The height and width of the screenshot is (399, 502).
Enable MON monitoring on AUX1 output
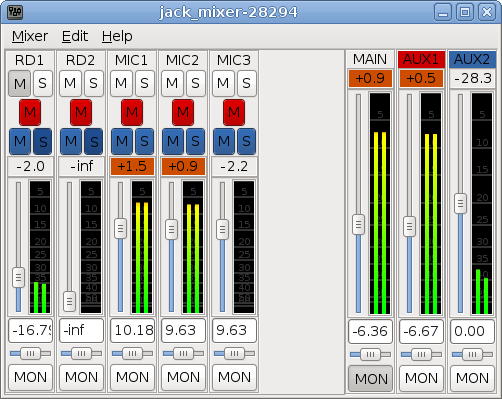pyautogui.click(x=421, y=378)
